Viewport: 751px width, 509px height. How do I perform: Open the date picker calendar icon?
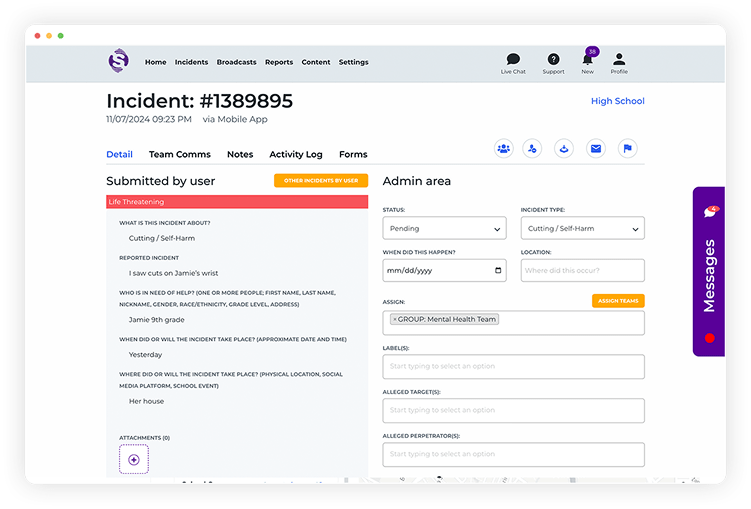point(498,271)
